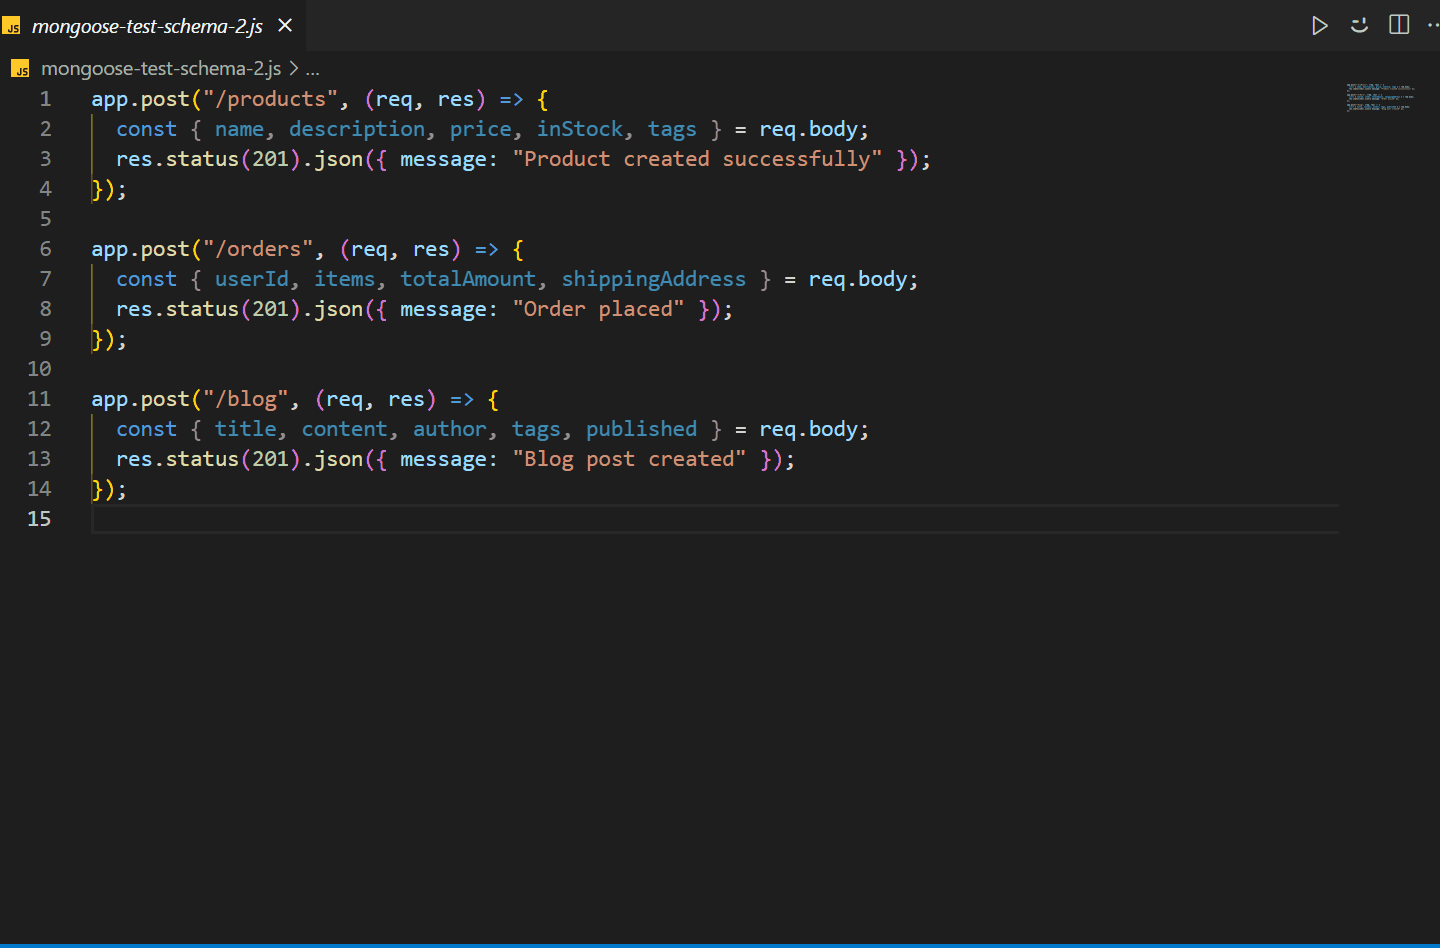Click the inStock variable on line 2
1440x948 pixels.
coord(580,129)
